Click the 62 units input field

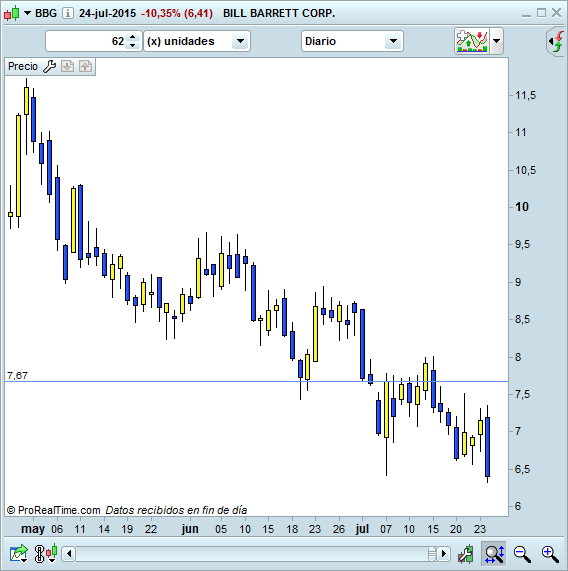pos(86,41)
